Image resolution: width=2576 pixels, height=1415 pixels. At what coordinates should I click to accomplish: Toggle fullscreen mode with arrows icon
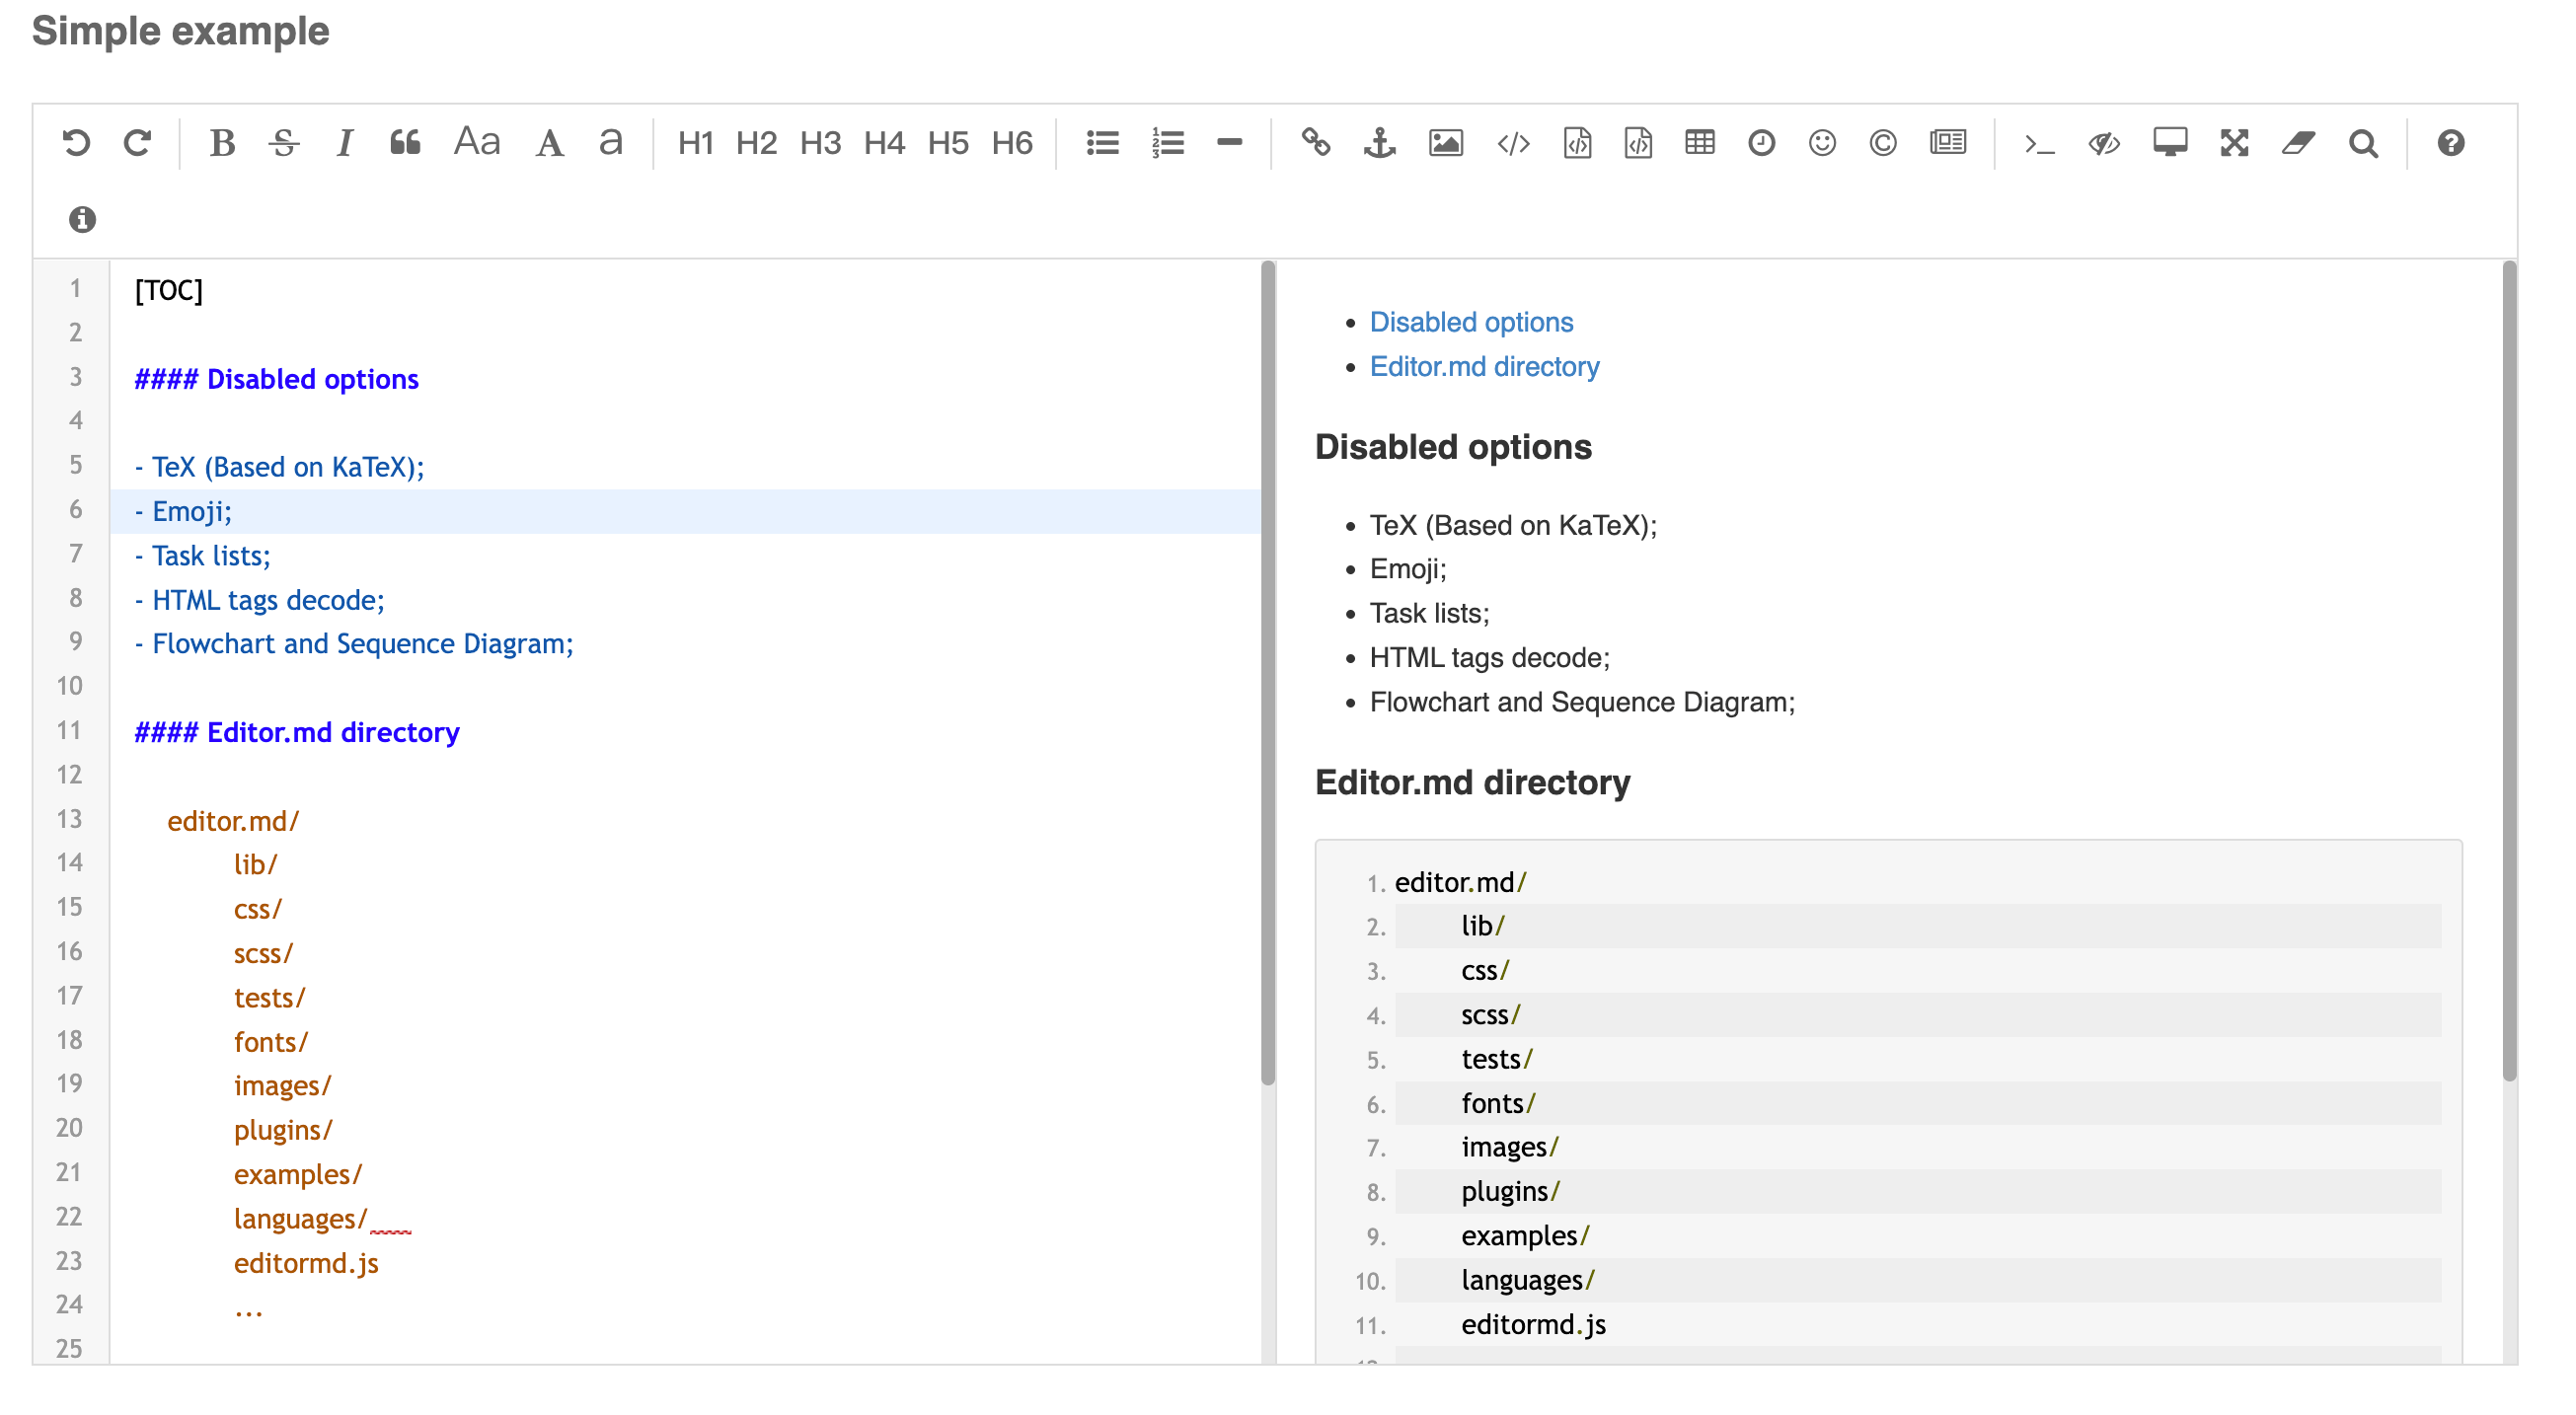tap(2234, 143)
